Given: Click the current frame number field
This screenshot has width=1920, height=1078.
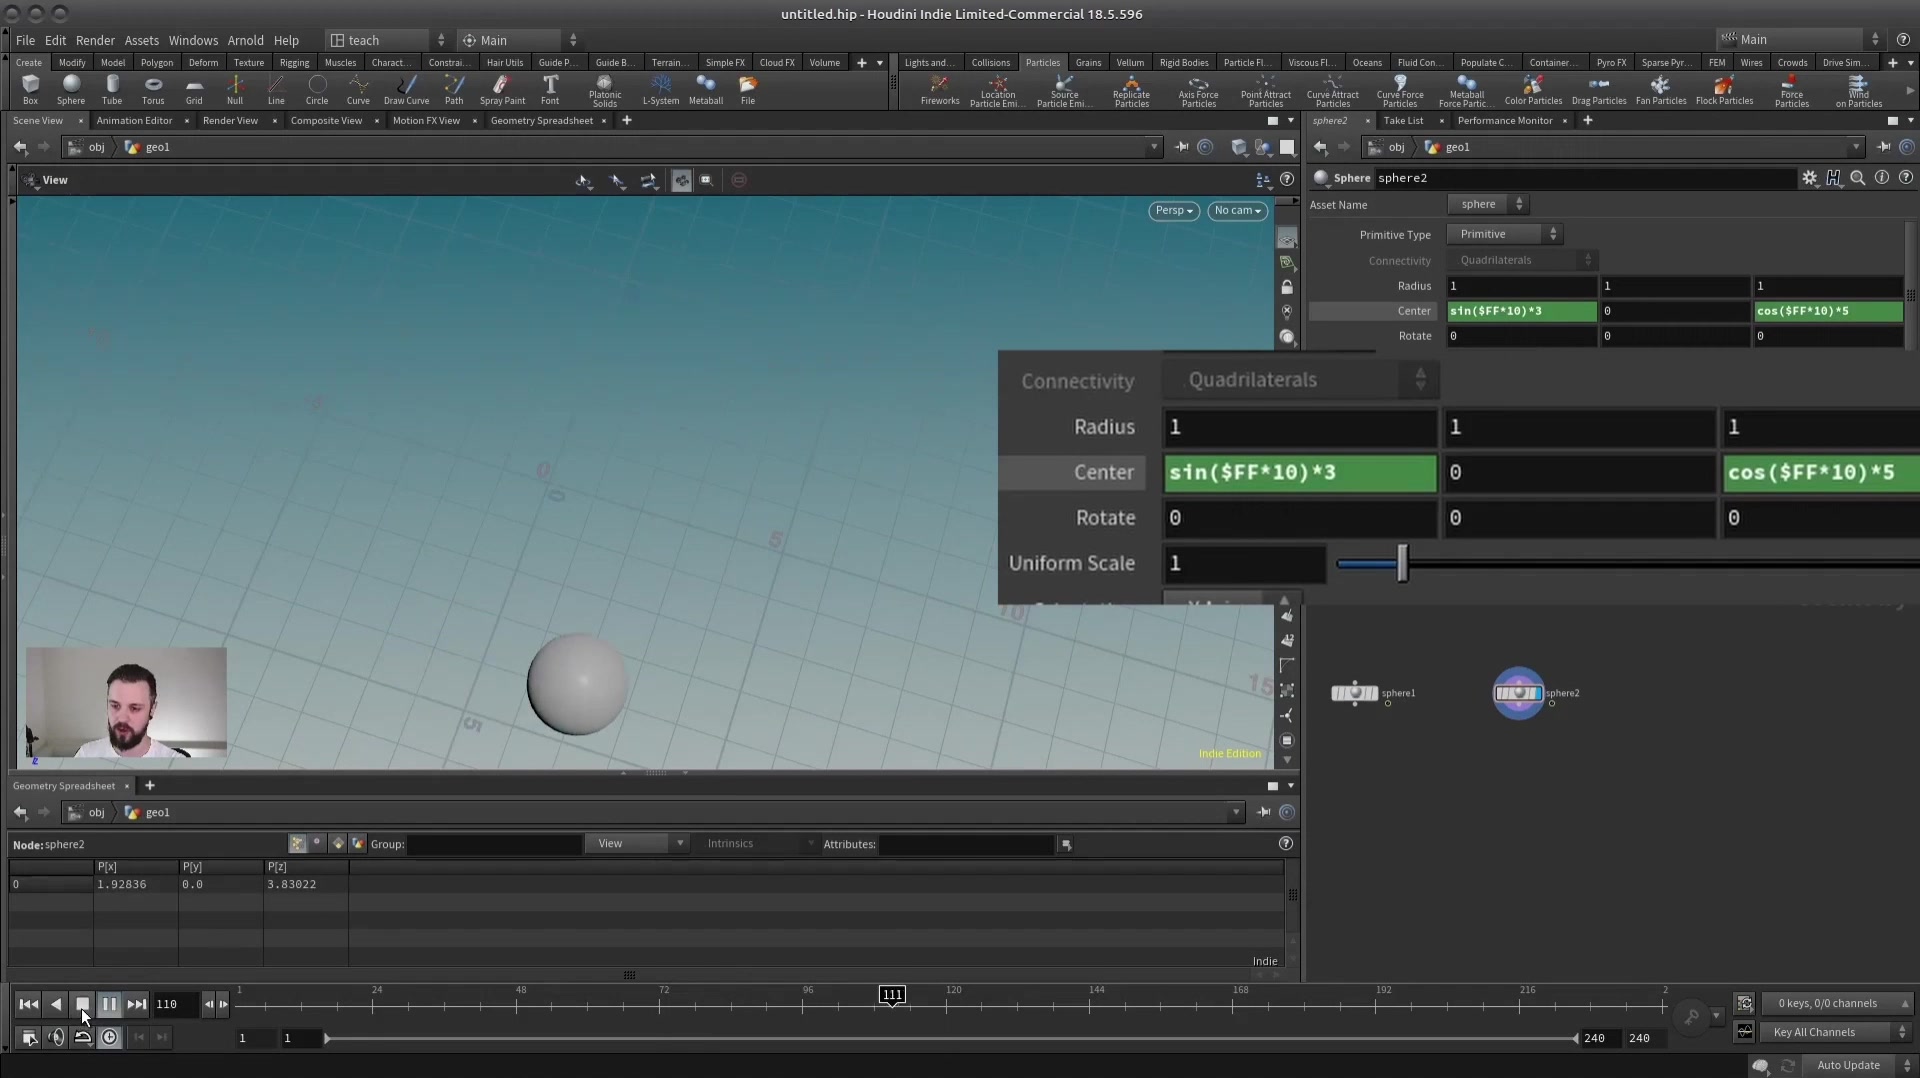Looking at the screenshot, I should pos(175,1004).
